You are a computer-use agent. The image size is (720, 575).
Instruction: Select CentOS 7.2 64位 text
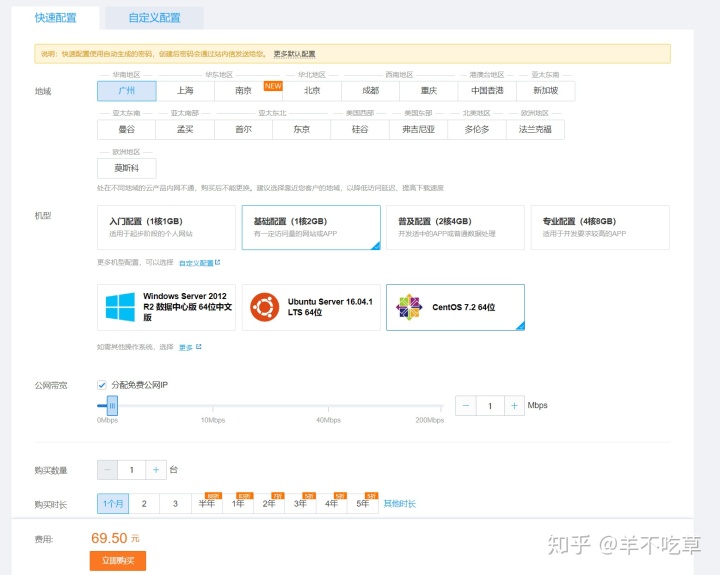click(463, 307)
